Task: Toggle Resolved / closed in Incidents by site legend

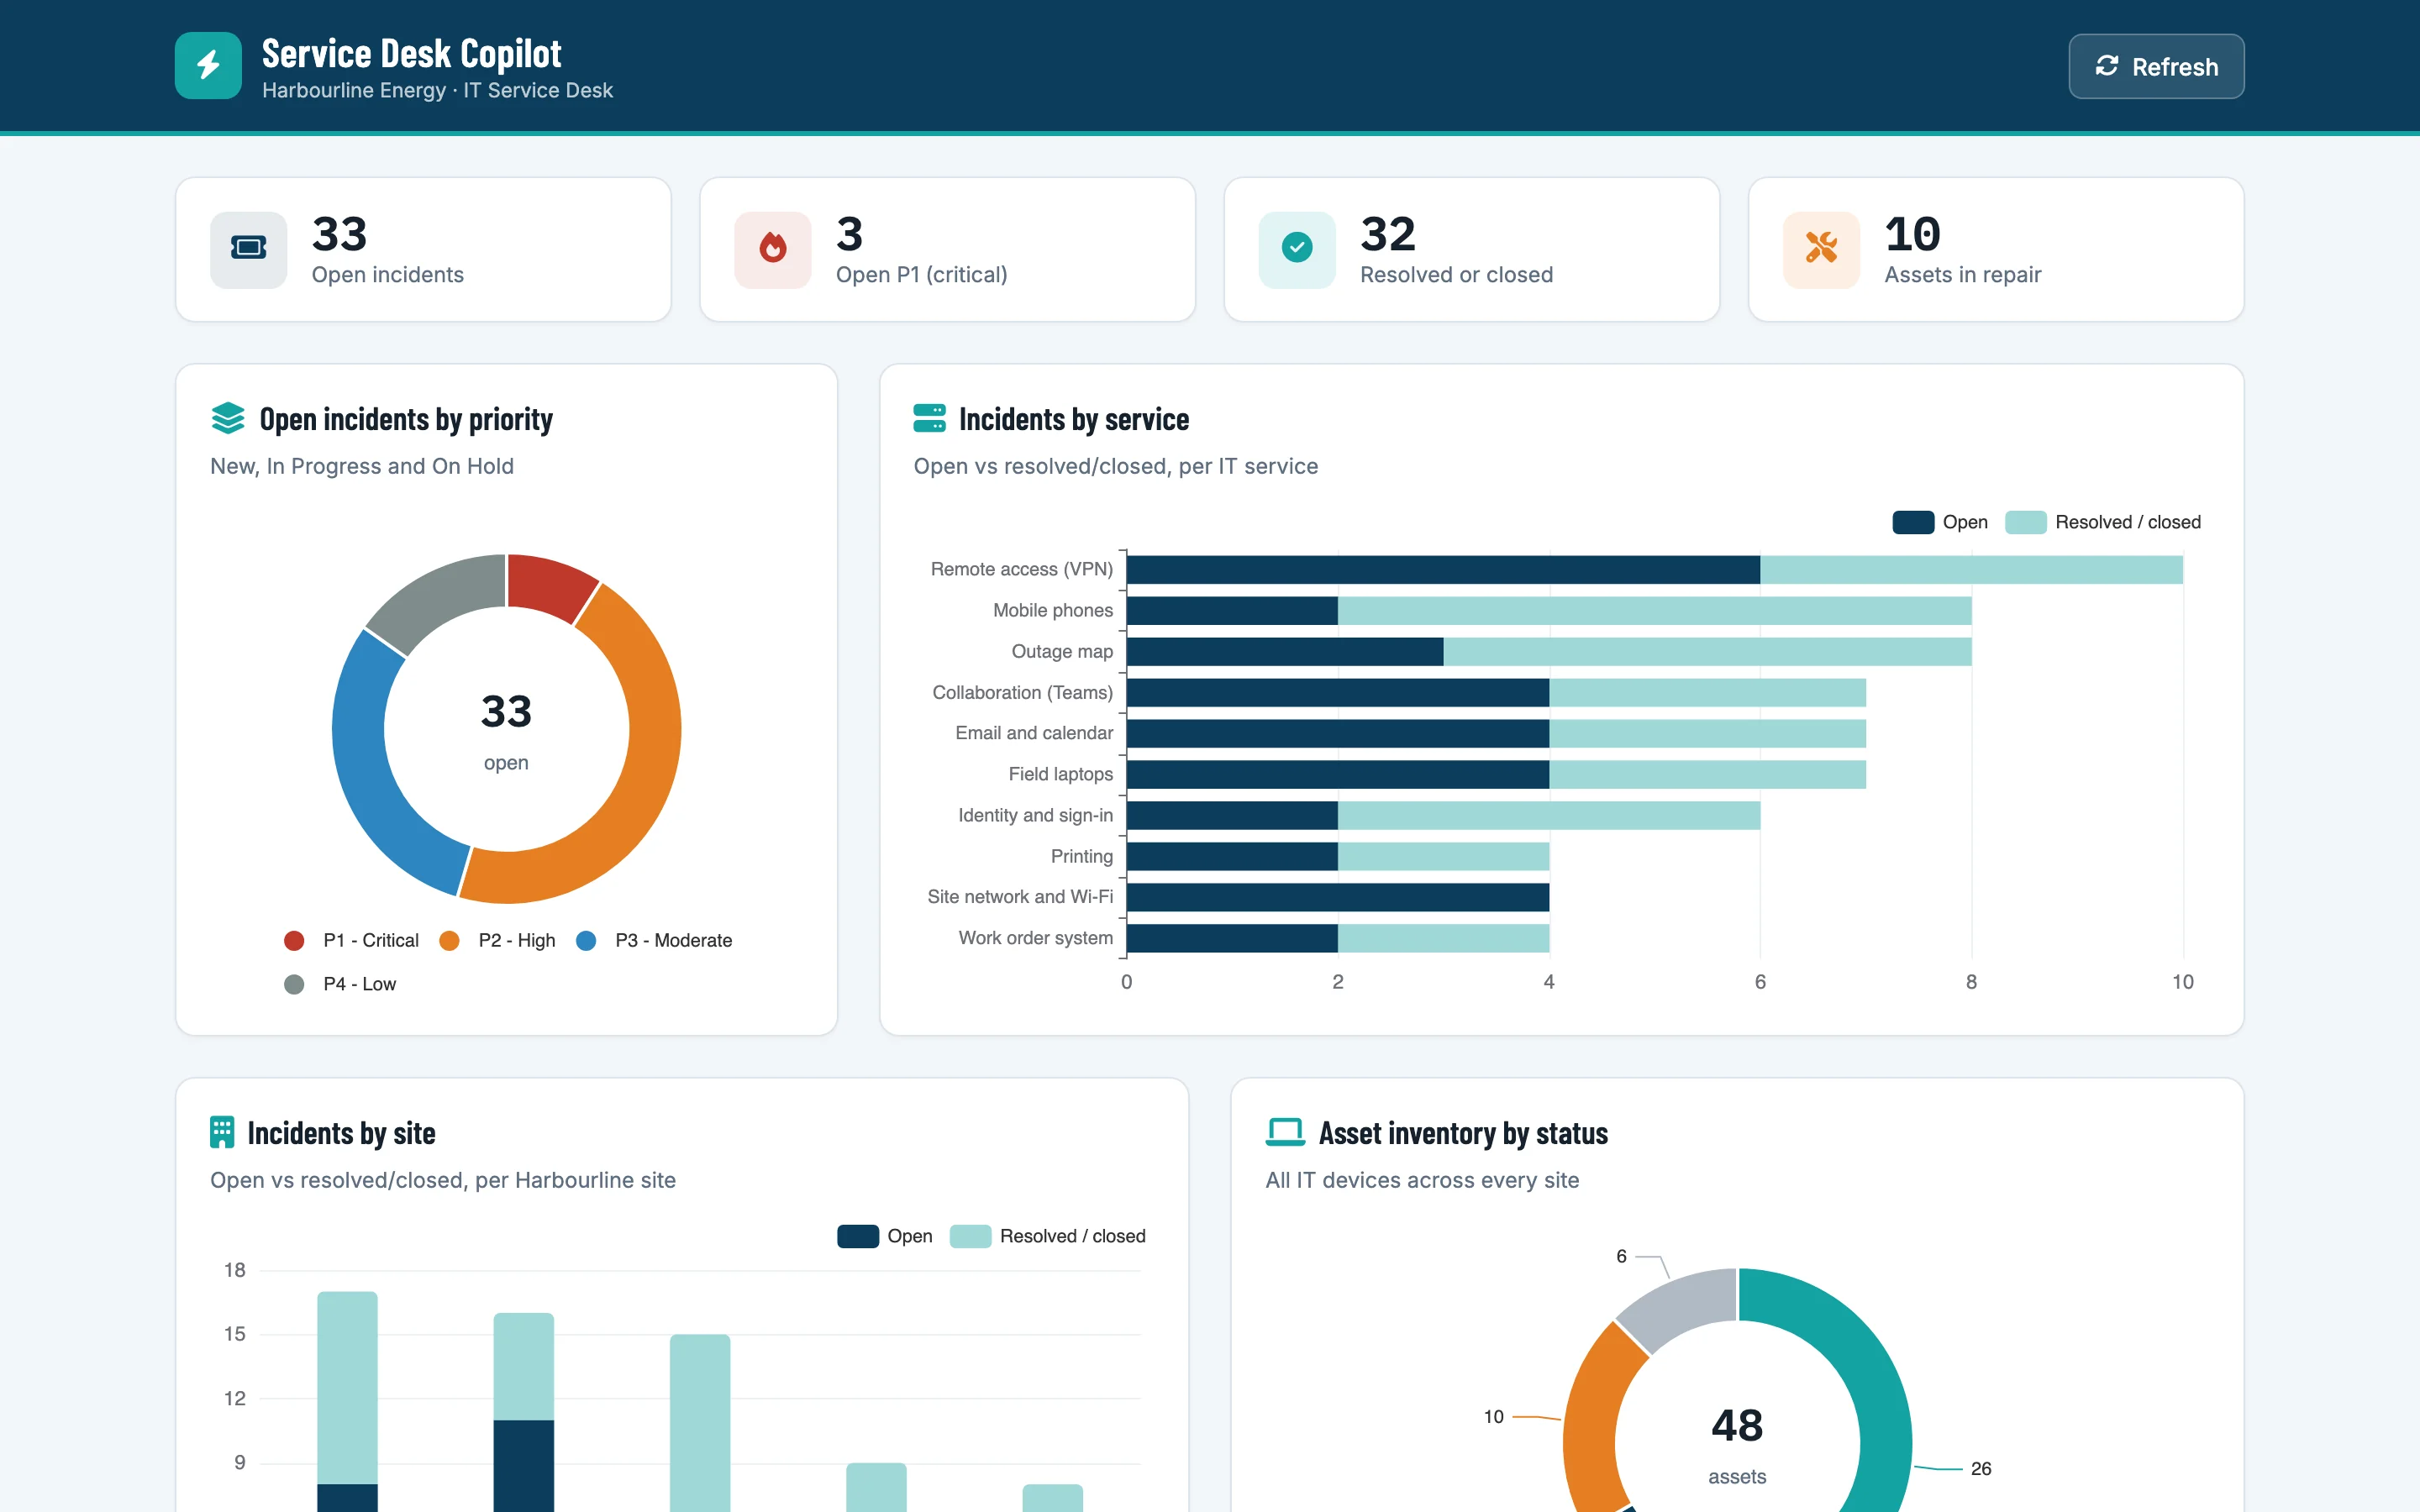Action: (x=1047, y=1236)
